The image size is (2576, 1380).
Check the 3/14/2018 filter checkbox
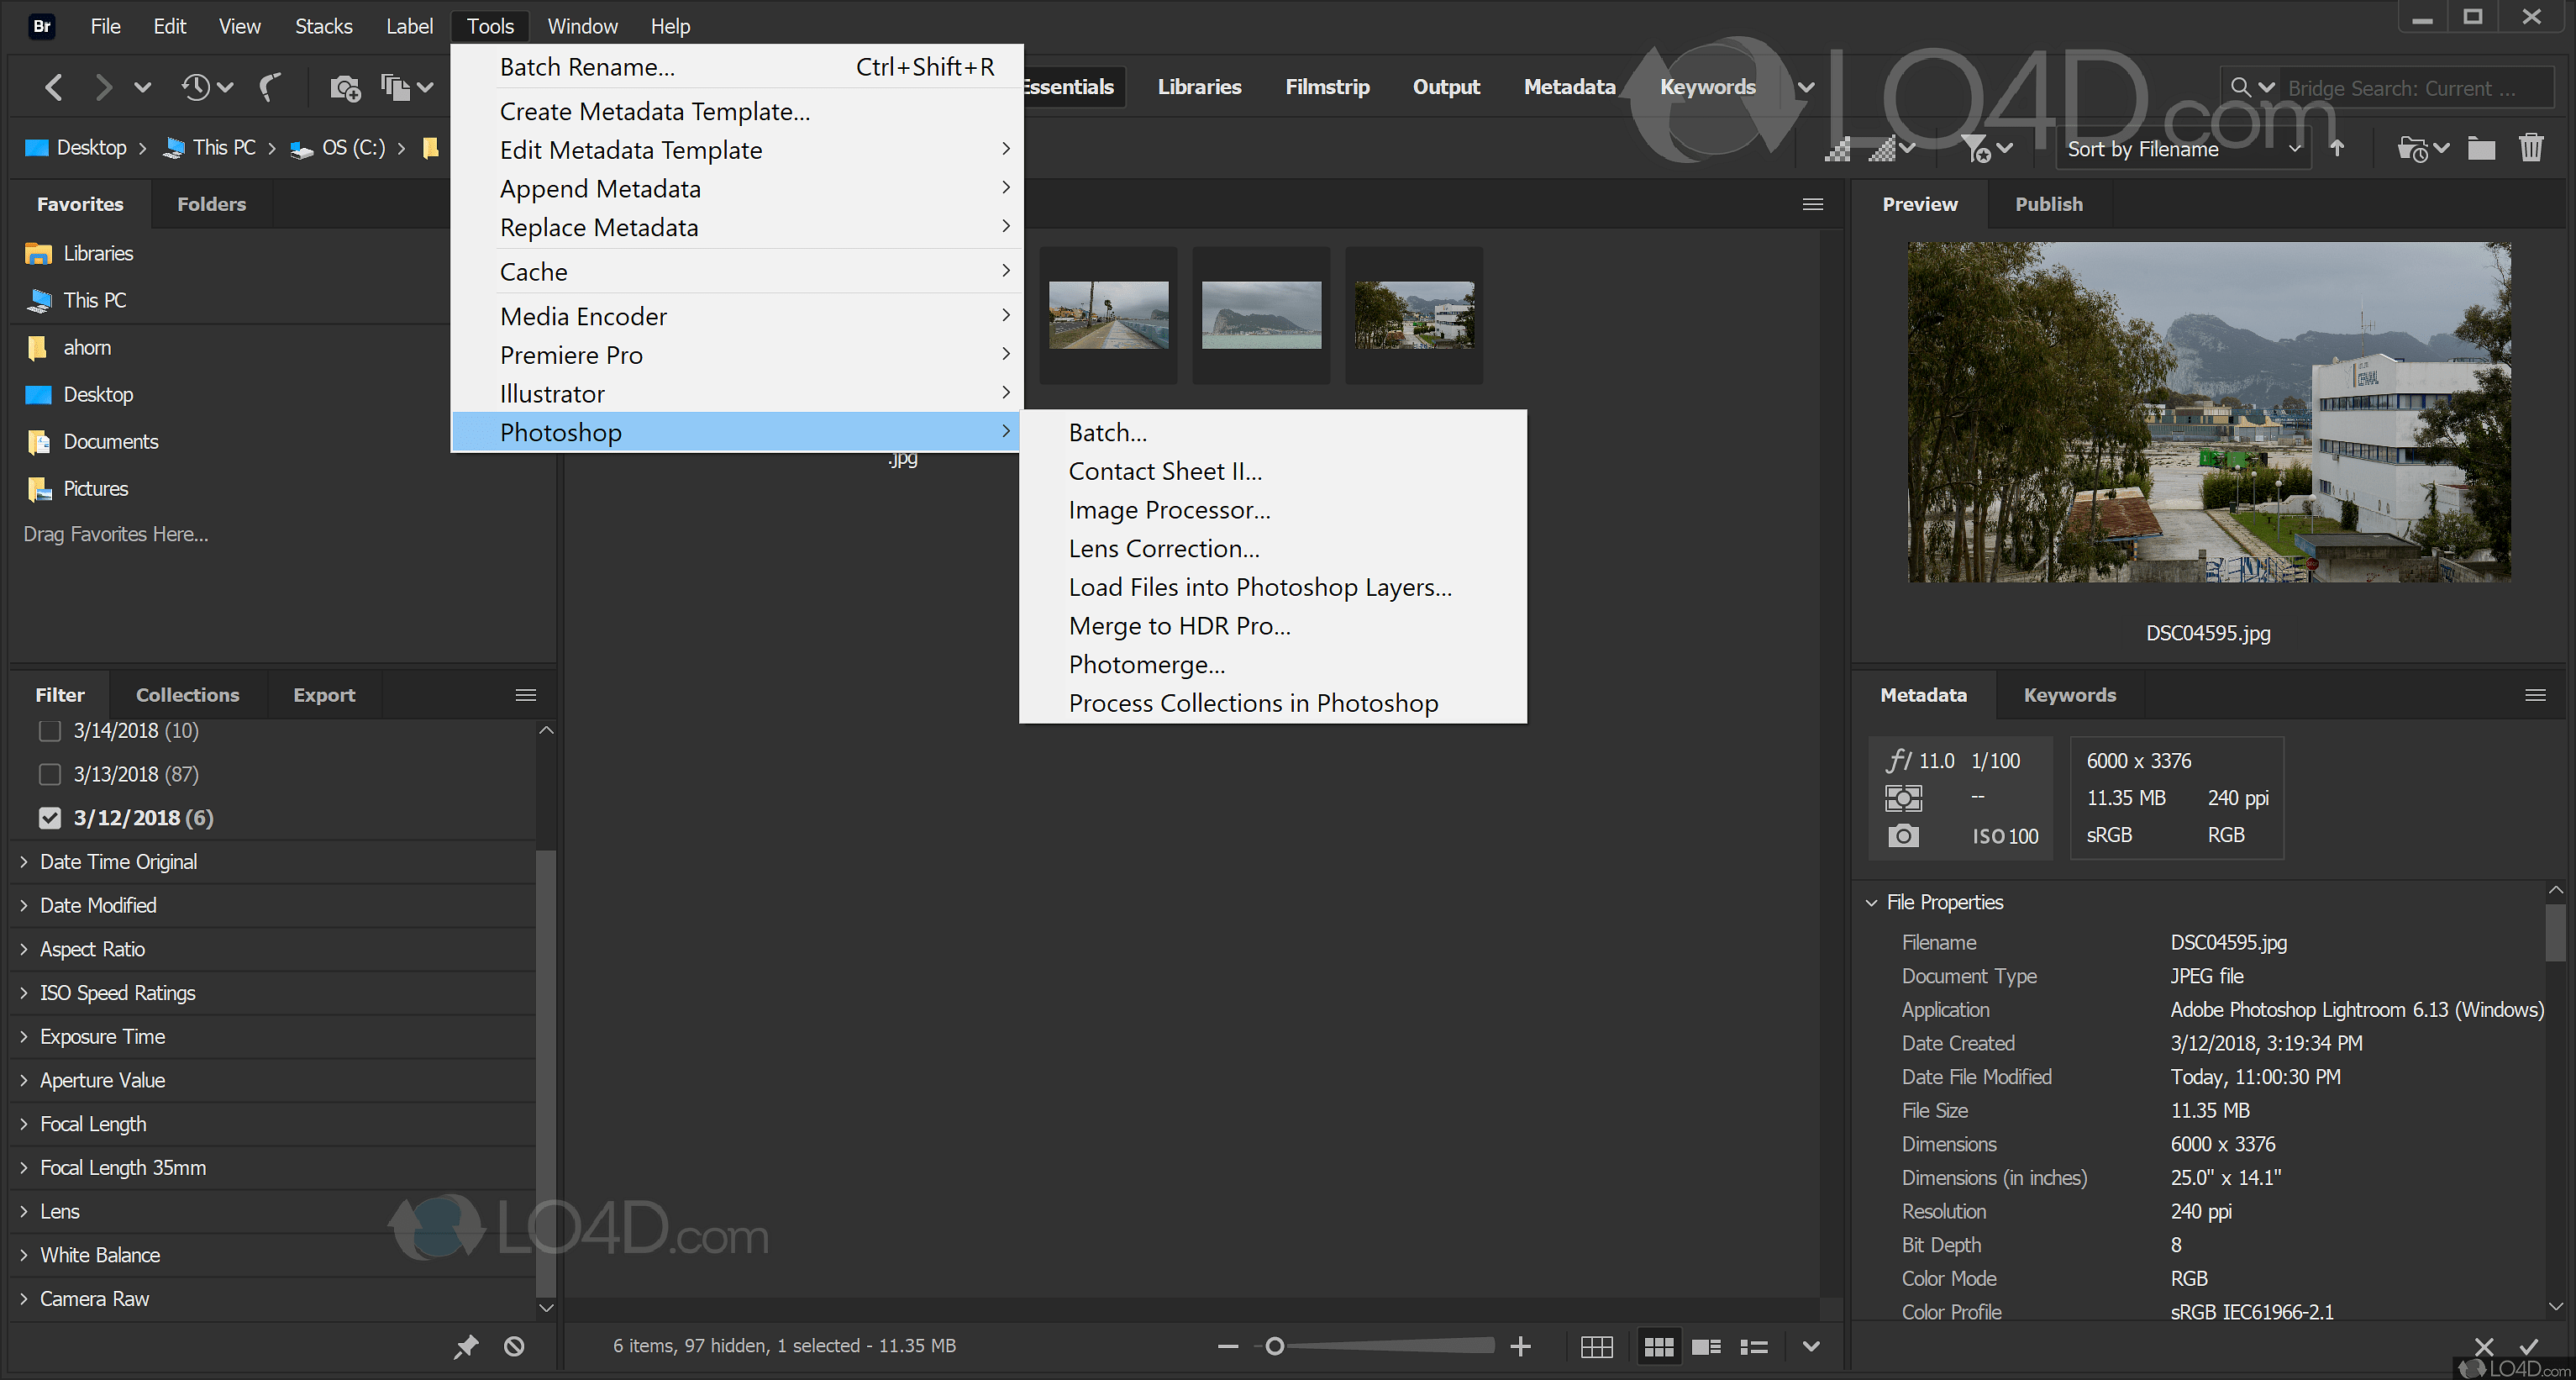[x=50, y=731]
